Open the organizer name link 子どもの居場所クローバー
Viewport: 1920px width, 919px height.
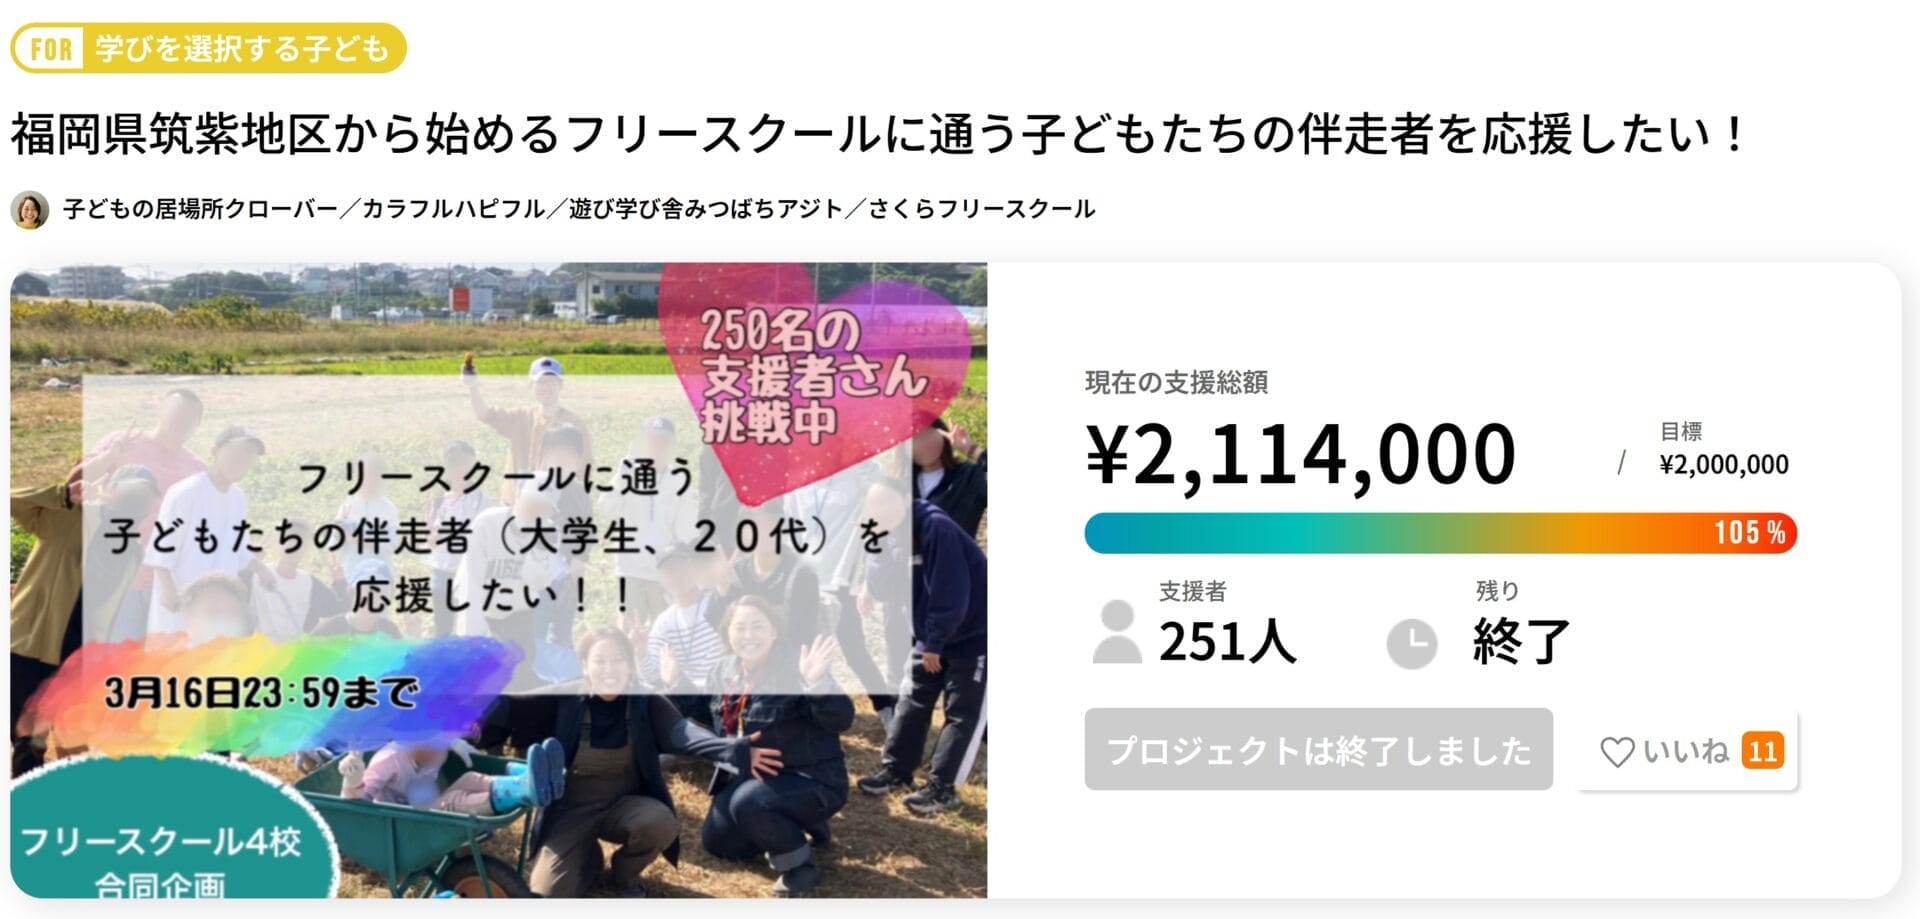coord(200,210)
